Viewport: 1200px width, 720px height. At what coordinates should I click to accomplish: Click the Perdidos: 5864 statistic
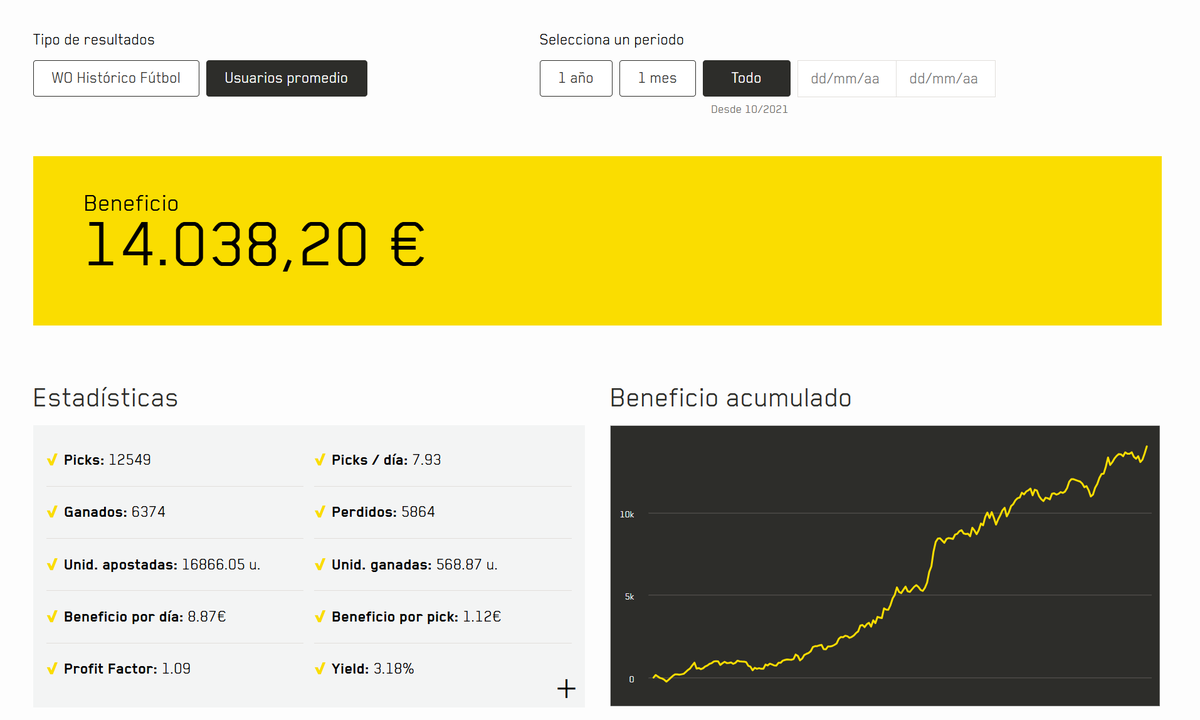pyautogui.click(x=383, y=512)
